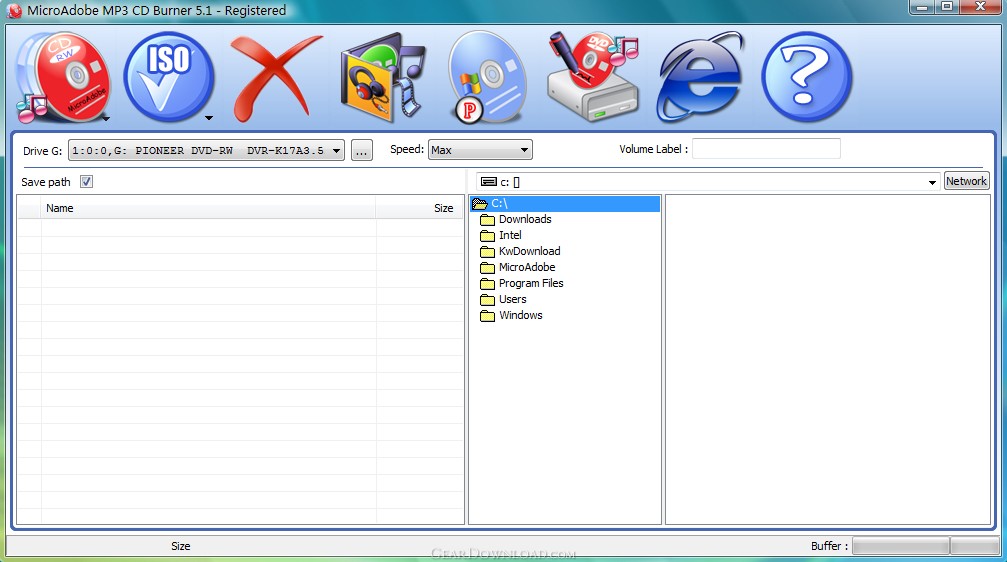Click the blue ISO image icon
The width and height of the screenshot is (1007, 562).
(x=168, y=77)
